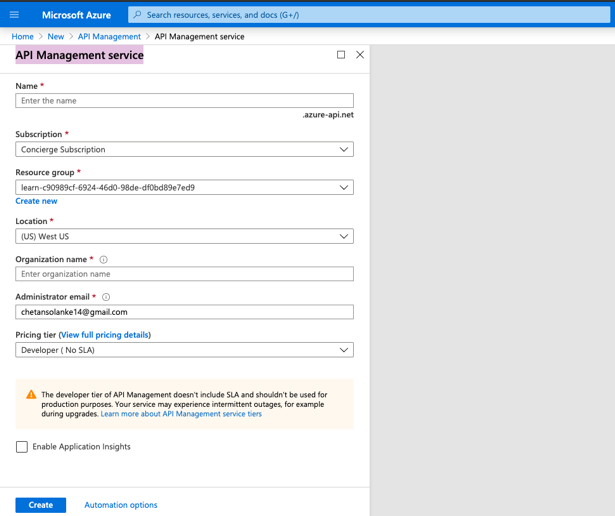Open the Pricing tier dropdown
This screenshot has height=516, width=615.
pyautogui.click(x=184, y=350)
